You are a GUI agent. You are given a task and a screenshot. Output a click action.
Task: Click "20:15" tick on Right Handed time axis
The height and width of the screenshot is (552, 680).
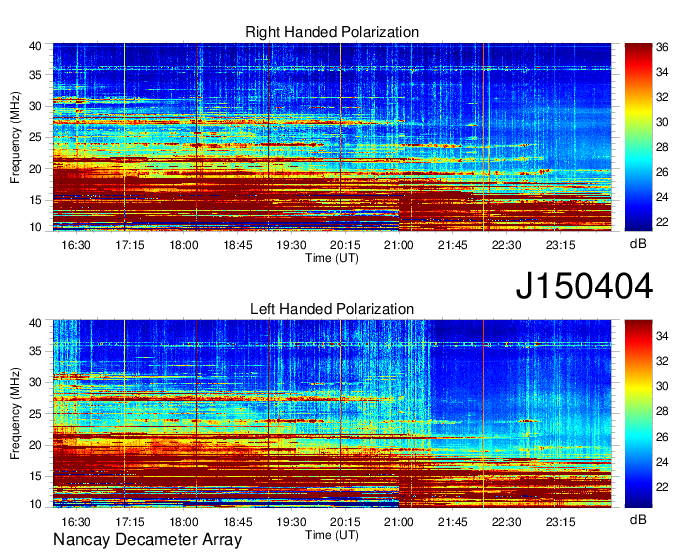(345, 245)
